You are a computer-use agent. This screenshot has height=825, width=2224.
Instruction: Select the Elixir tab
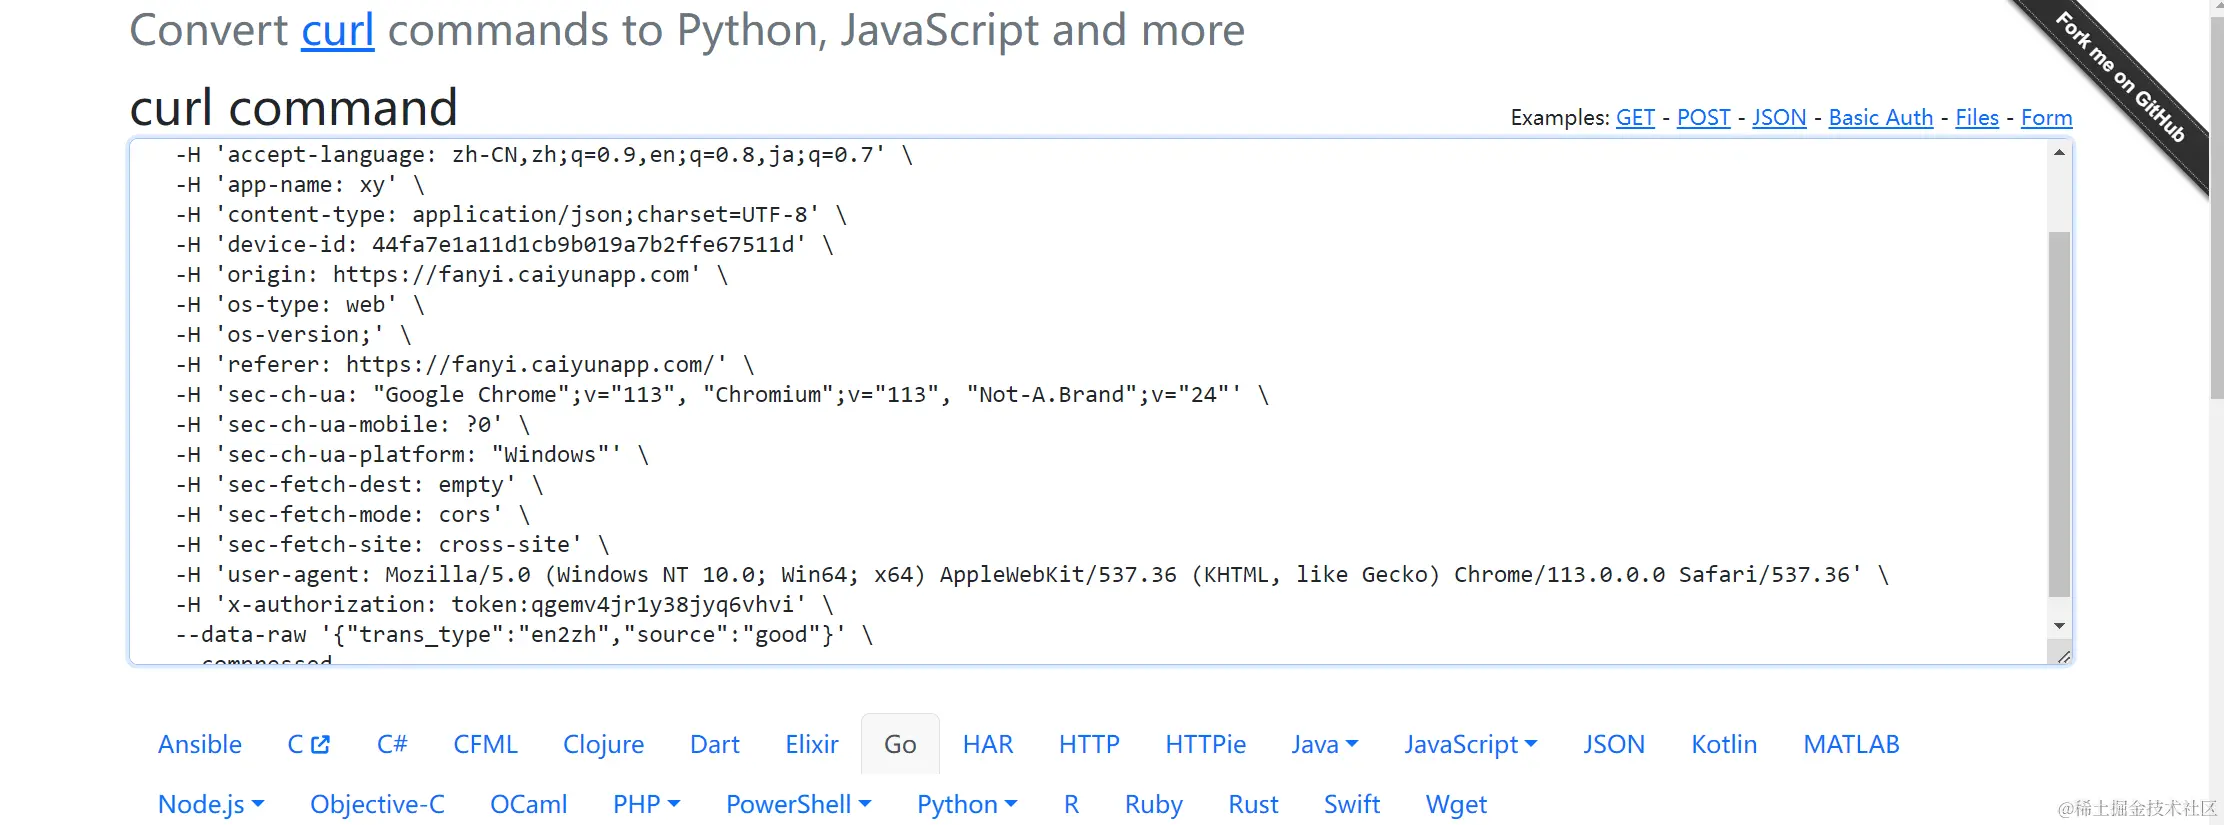click(812, 745)
